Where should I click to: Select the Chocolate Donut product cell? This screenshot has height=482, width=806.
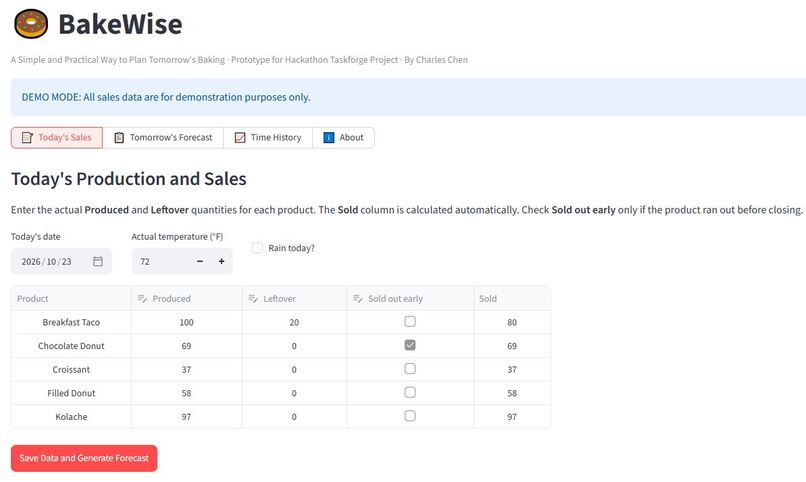pos(71,346)
